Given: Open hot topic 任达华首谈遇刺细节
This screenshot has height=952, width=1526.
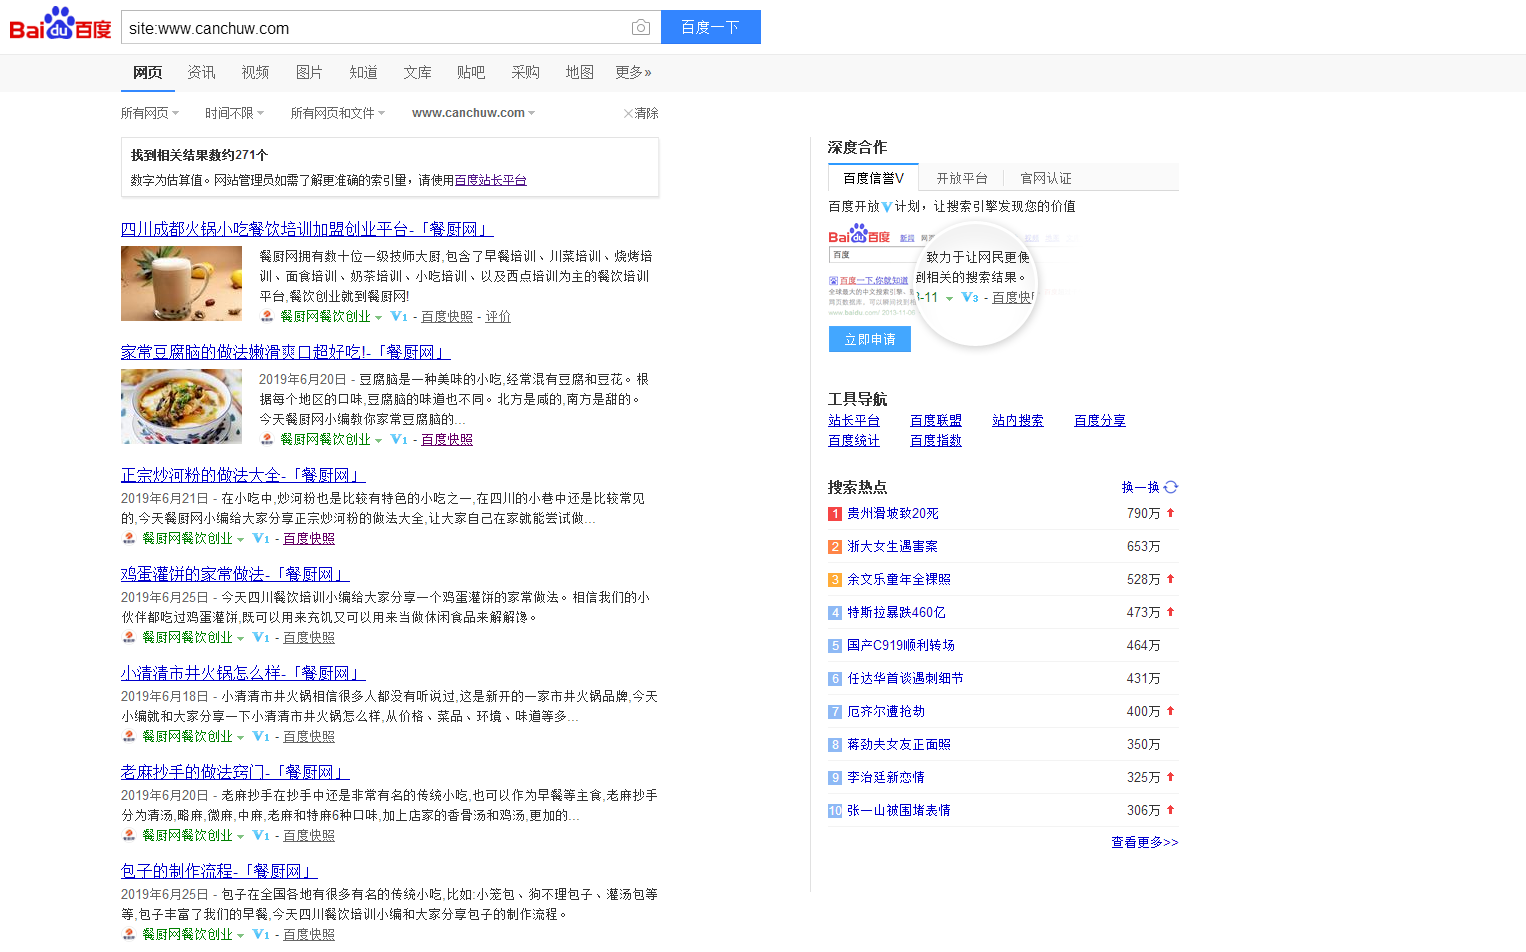Looking at the screenshot, I should (x=906, y=678).
